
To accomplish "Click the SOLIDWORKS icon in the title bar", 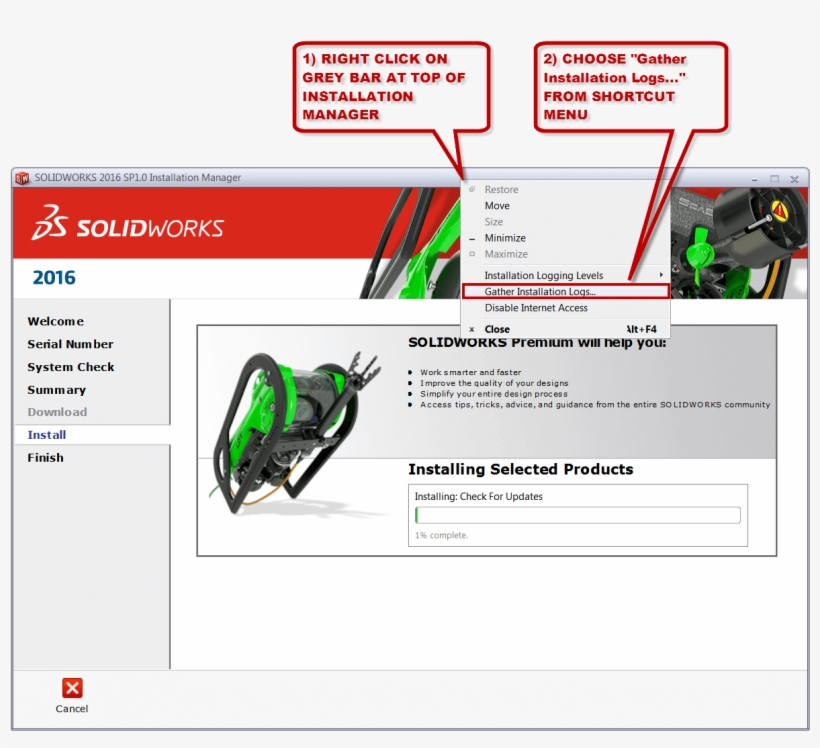I will click(20, 177).
